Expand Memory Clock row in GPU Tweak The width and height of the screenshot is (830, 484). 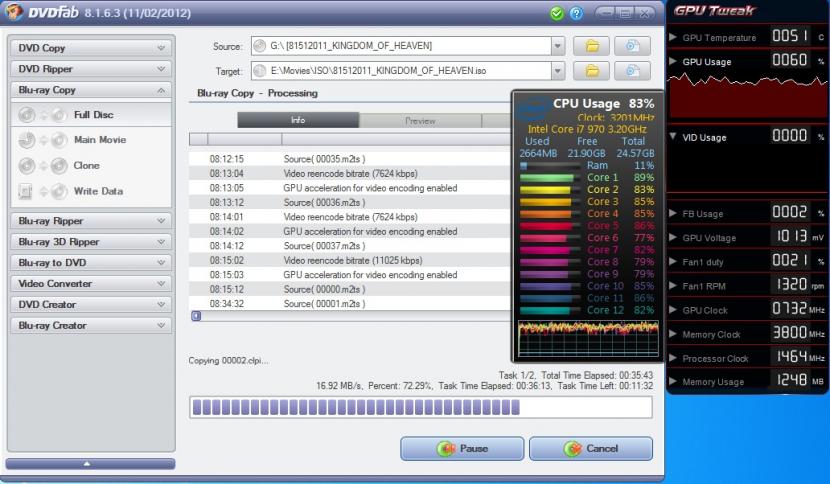pos(673,334)
